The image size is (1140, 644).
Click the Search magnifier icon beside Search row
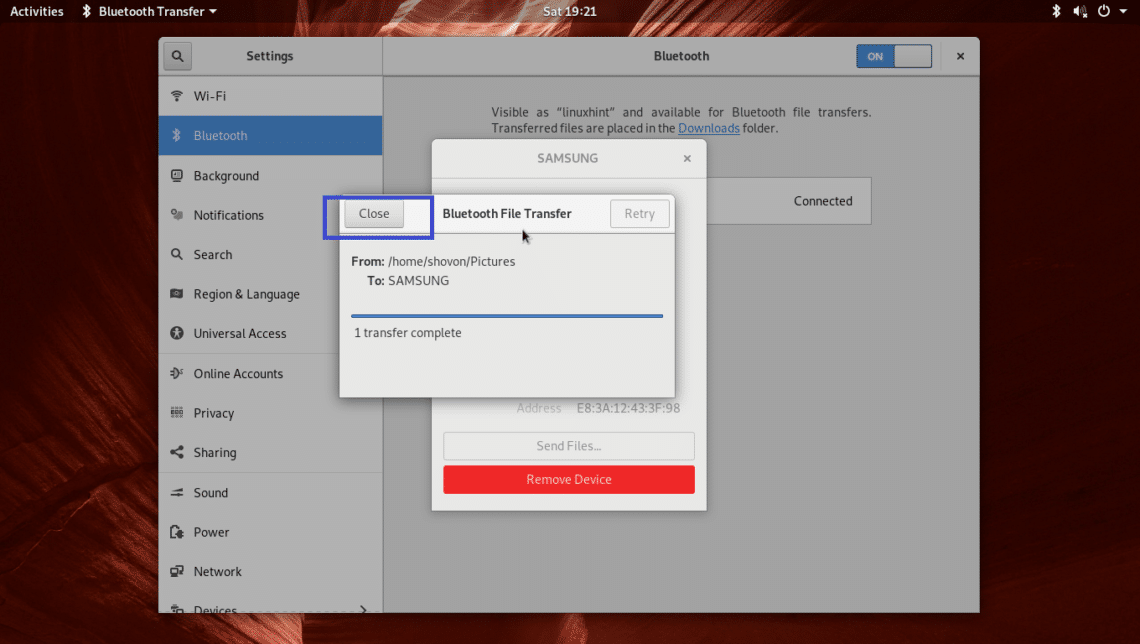point(177,254)
